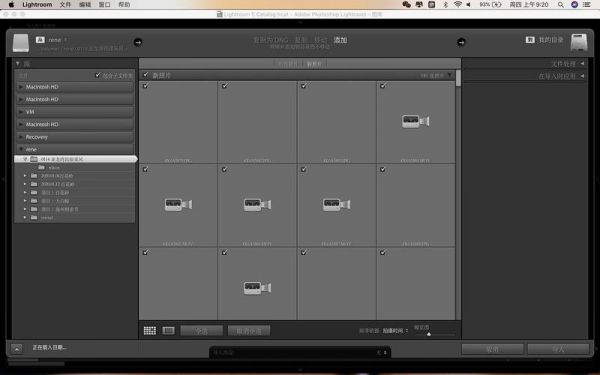This screenshot has height=375, width=600.
Task: Uncheck first video in second row
Action: (145, 170)
